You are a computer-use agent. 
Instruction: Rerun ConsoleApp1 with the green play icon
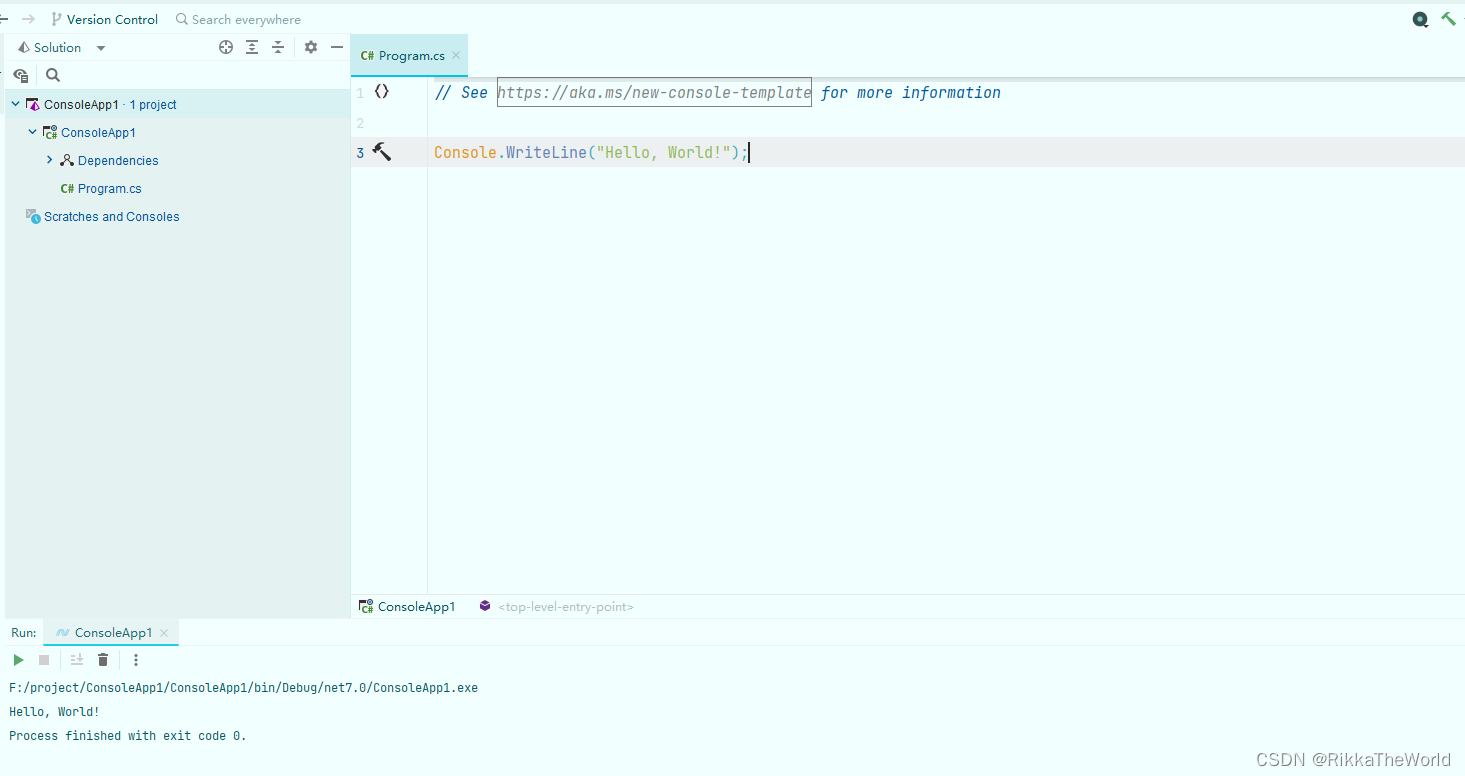pyautogui.click(x=18, y=660)
